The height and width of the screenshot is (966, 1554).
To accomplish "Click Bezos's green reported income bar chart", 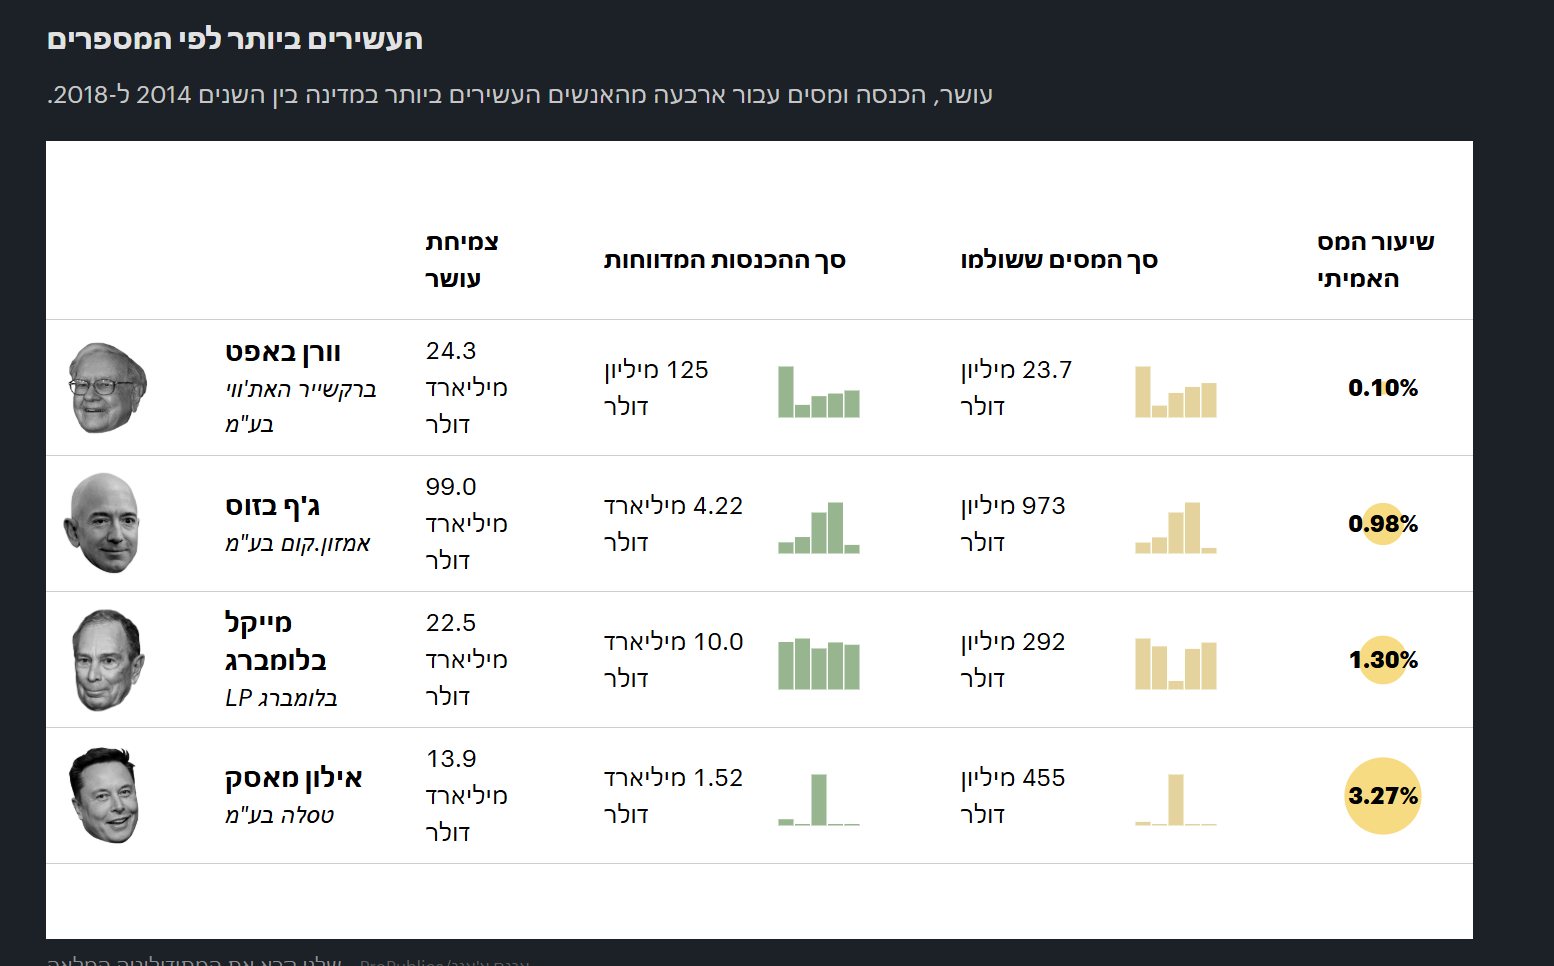I will pyautogui.click(x=819, y=528).
